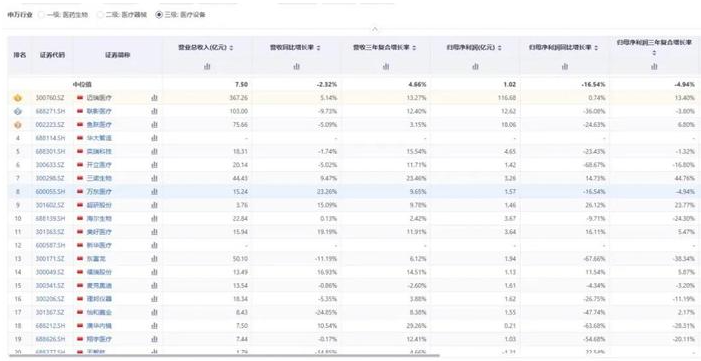The height and width of the screenshot is (361, 701).
Task: Open stock code link 300760.SZ
Action: click(x=50, y=98)
